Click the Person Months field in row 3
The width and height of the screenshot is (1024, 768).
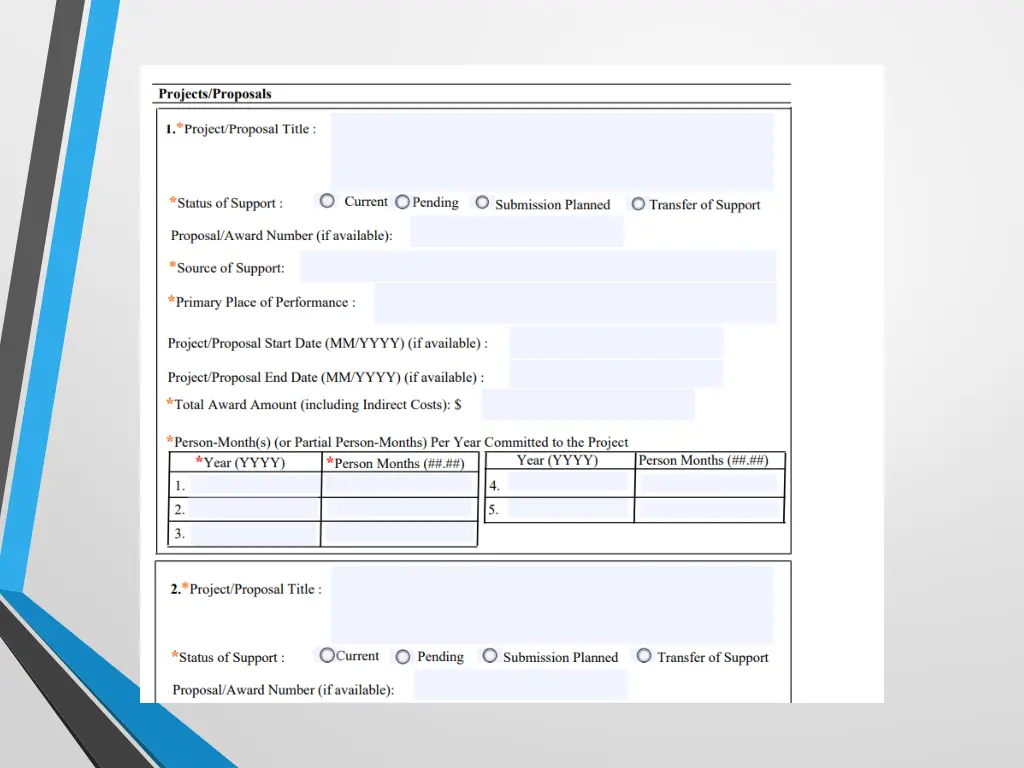398,534
